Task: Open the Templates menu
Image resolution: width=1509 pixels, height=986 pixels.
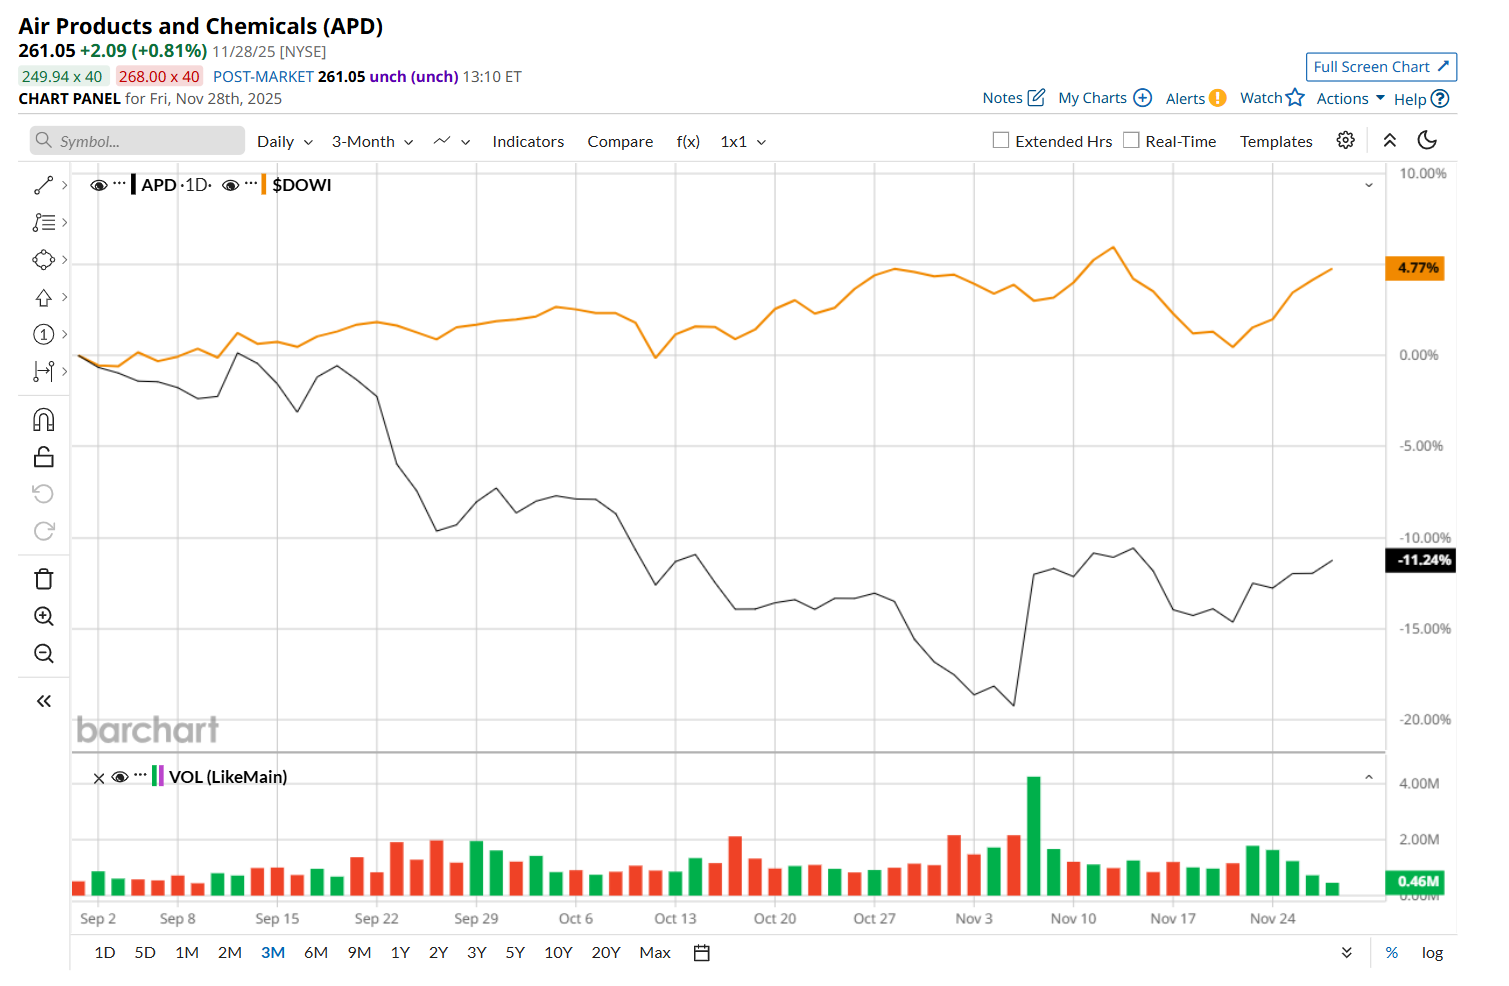Action: 1276,142
